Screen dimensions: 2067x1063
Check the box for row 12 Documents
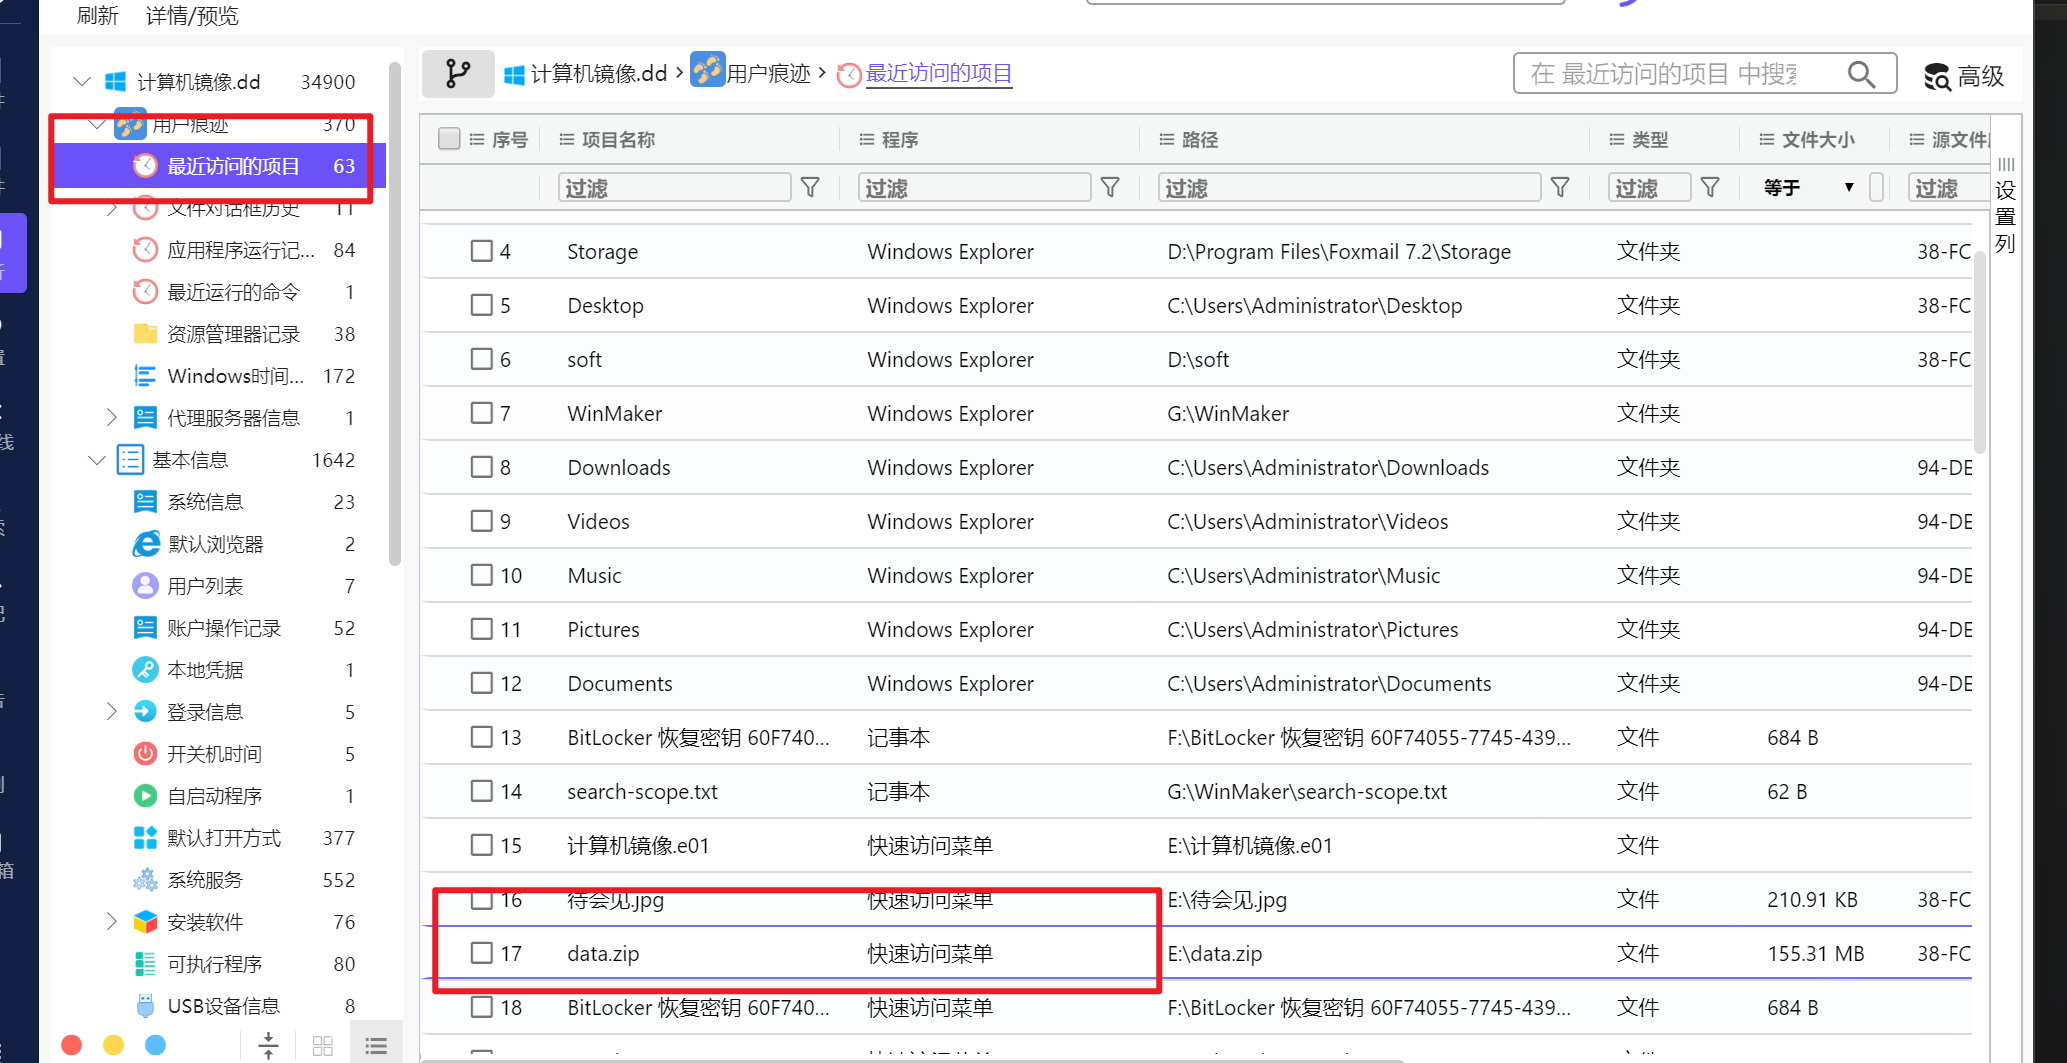[x=482, y=683]
